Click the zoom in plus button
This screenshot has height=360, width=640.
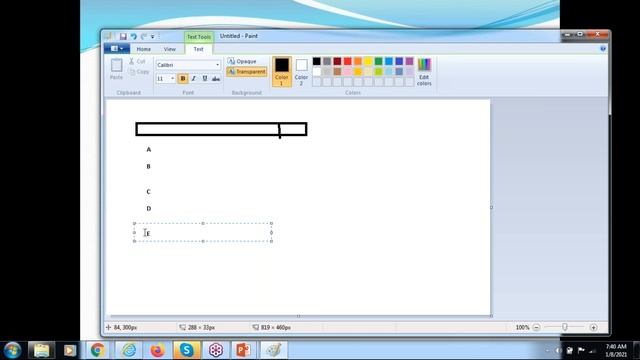pyautogui.click(x=593, y=327)
